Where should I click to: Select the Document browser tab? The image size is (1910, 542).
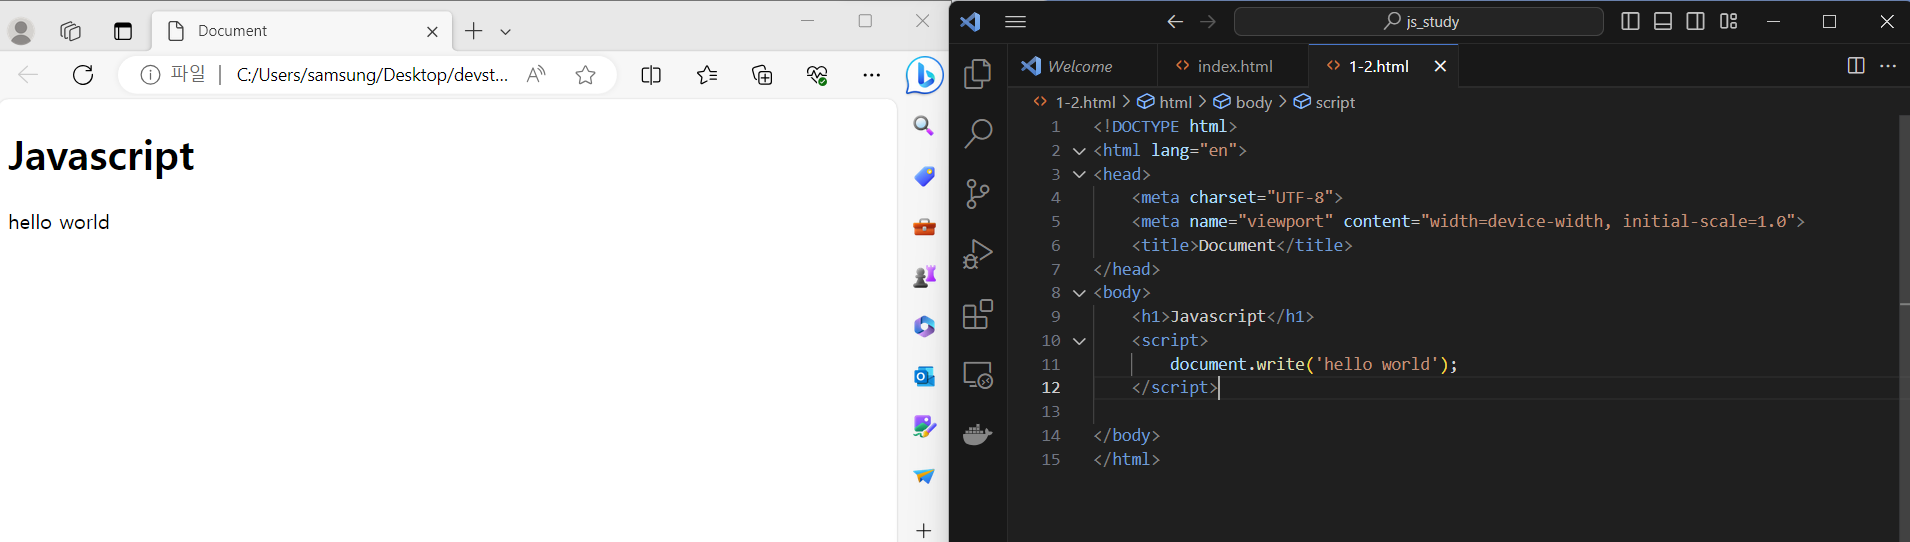(302, 31)
